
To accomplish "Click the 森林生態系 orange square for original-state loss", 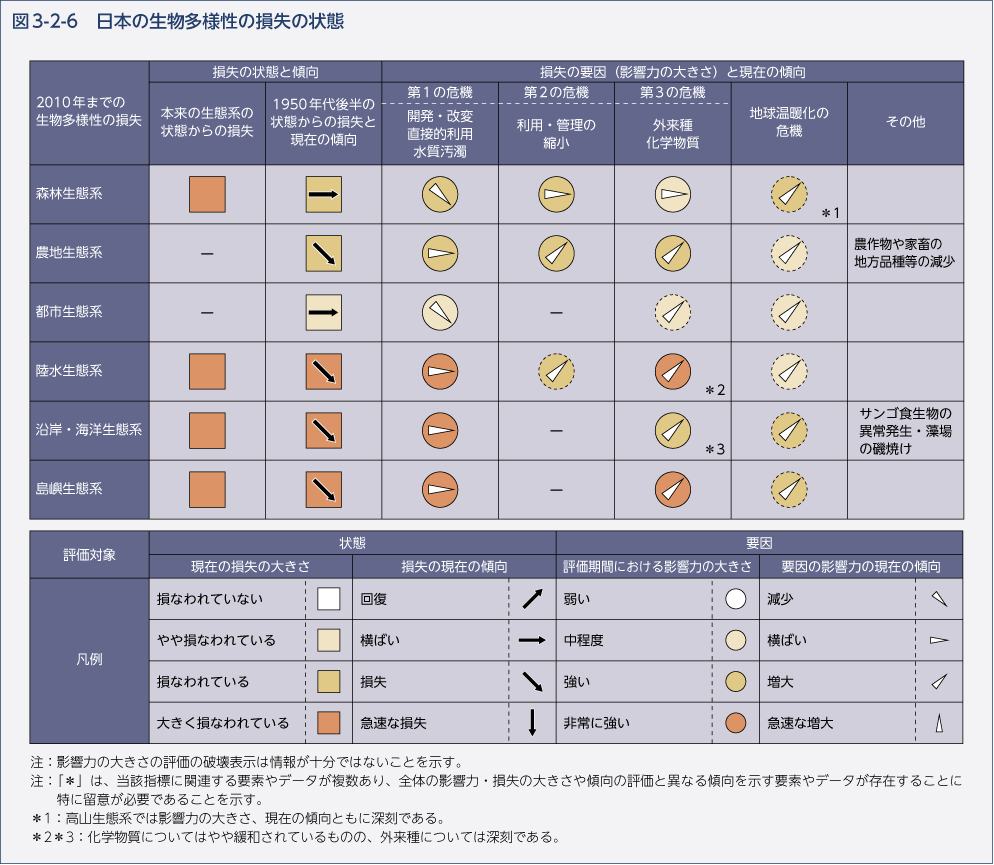I will [207, 194].
